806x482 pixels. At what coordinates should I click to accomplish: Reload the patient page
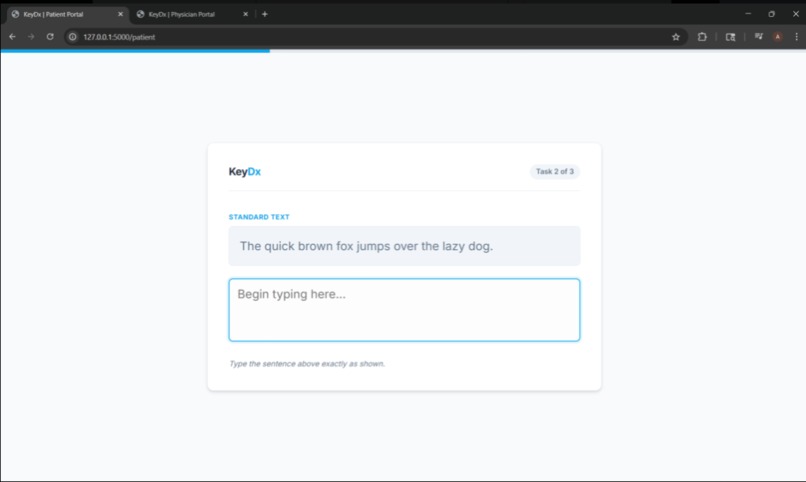[x=50, y=37]
